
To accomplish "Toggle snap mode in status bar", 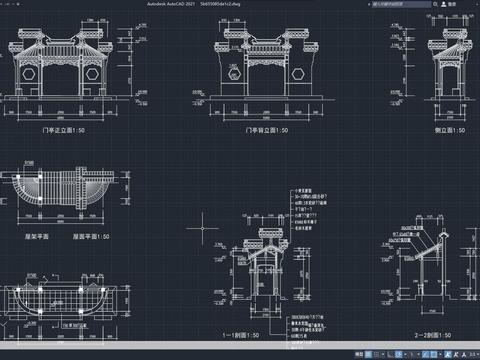I will 376,354.
